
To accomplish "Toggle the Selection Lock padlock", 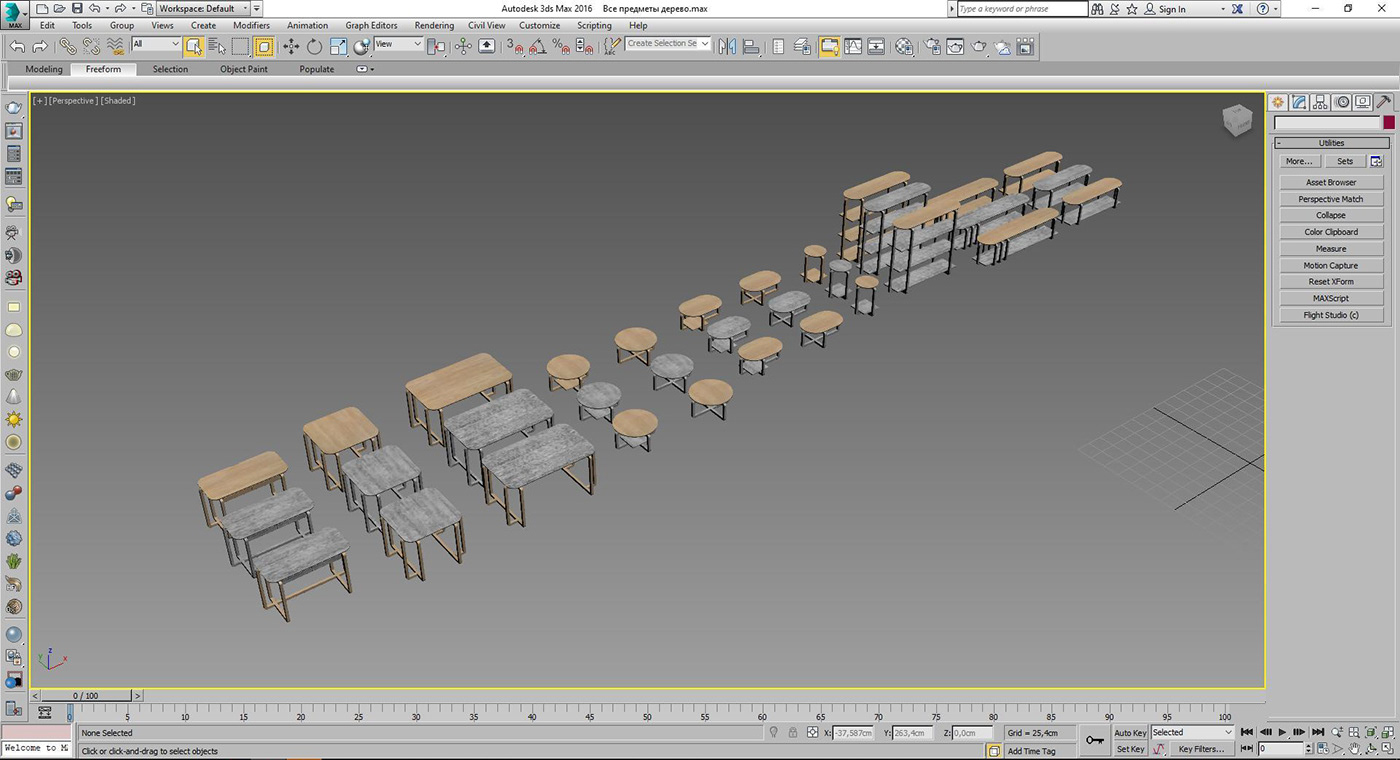I will pos(792,733).
